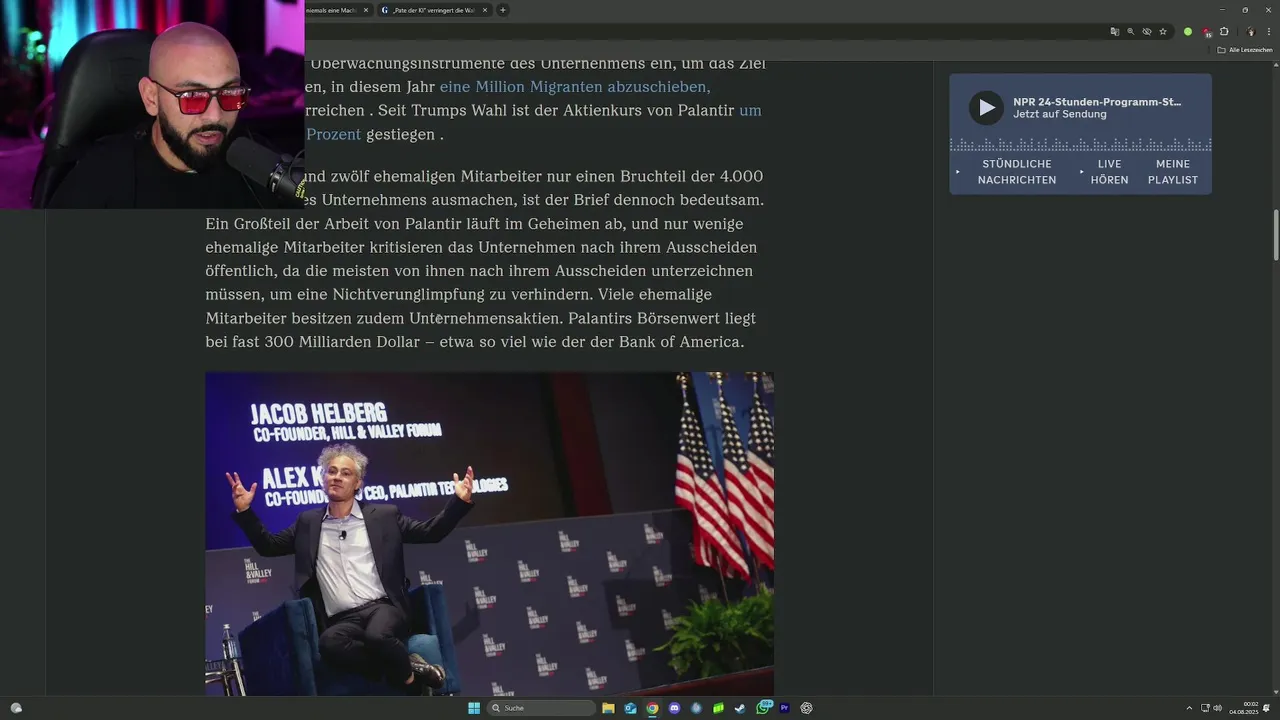Open the blue 'um' link after Palantir

coord(750,110)
